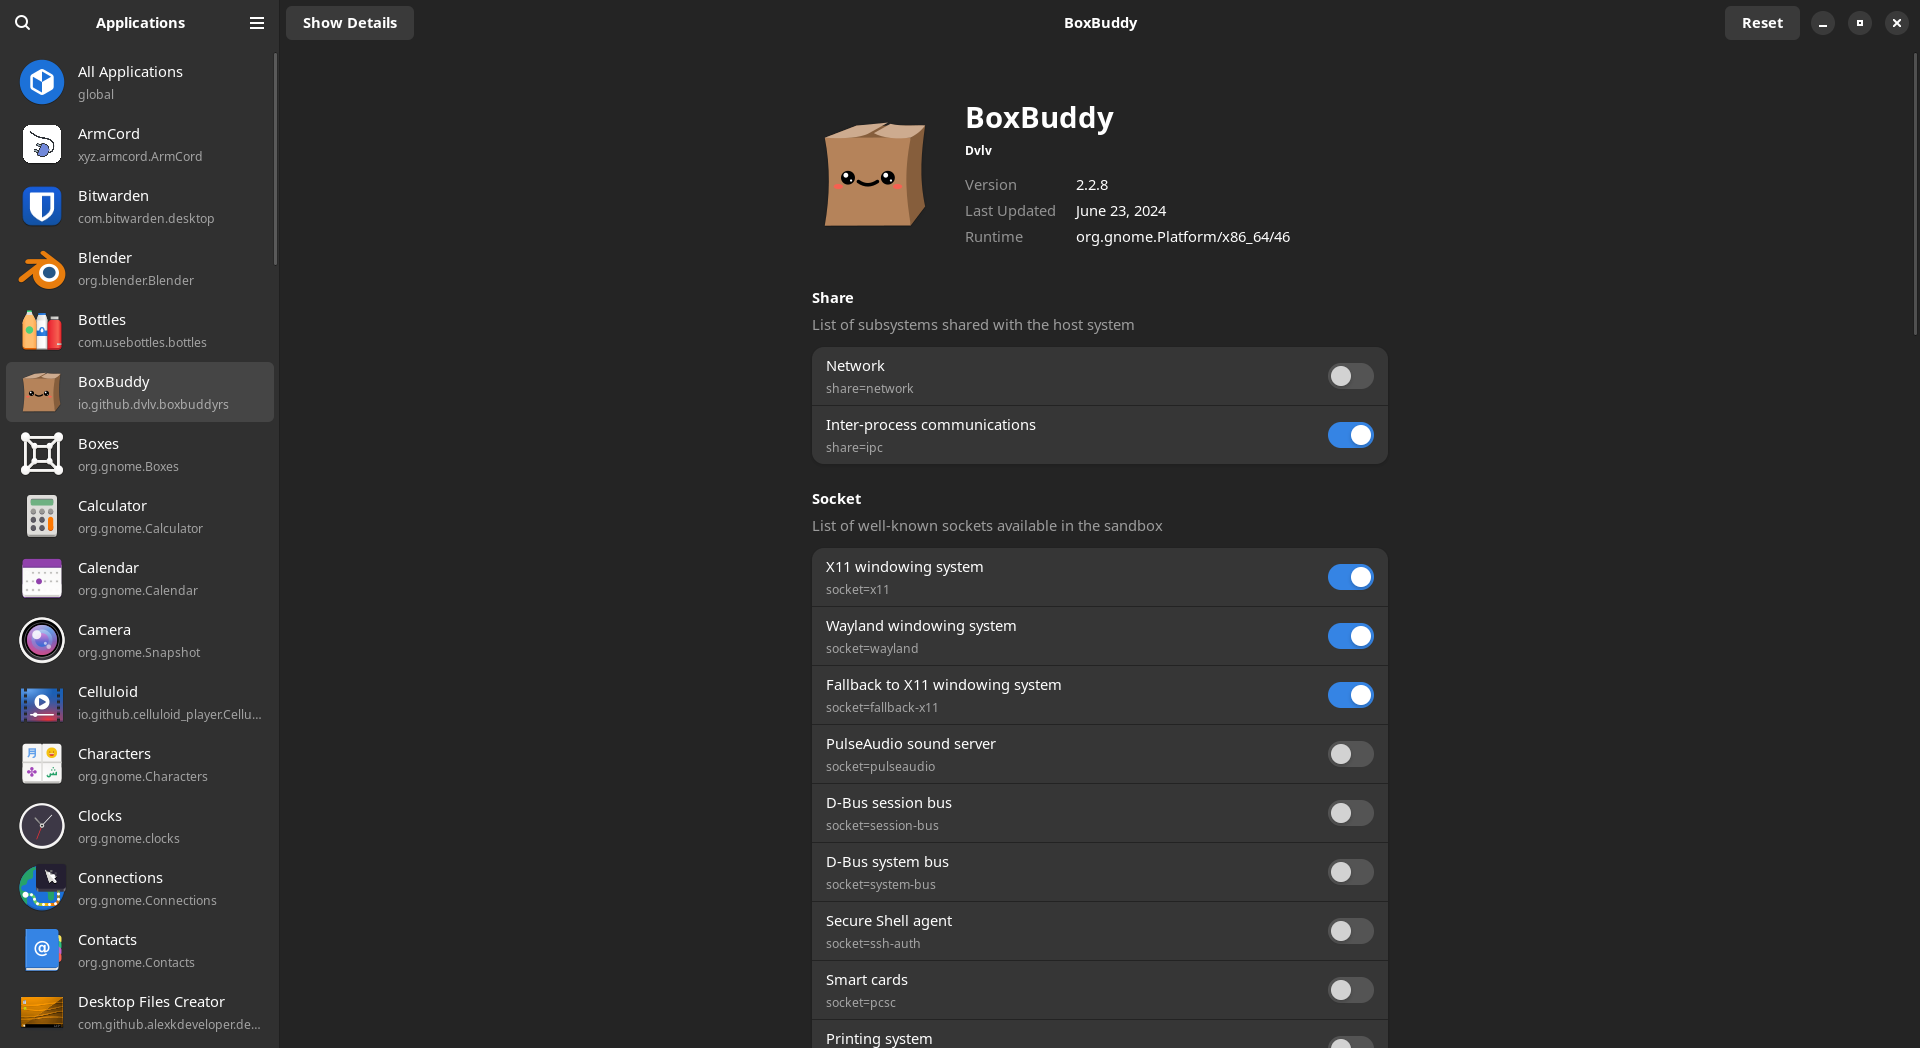
Task: Pick the Celluloid player icon
Action: click(42, 702)
